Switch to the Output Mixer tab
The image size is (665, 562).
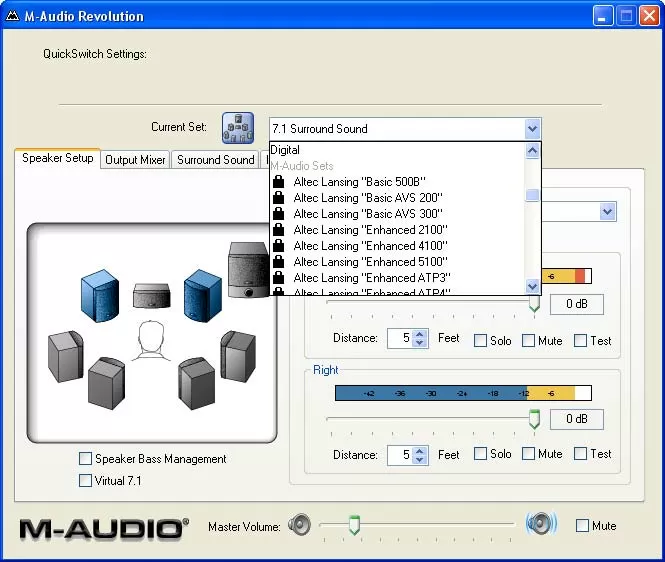135,160
